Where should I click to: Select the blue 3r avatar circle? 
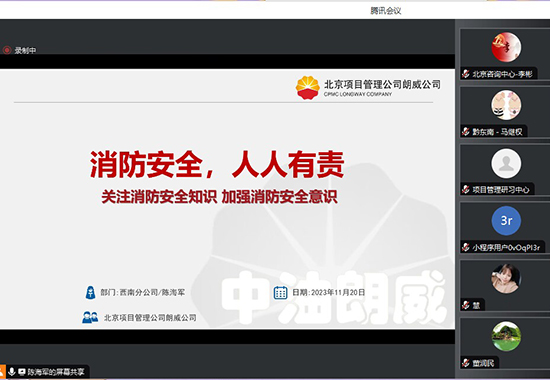pos(506,221)
